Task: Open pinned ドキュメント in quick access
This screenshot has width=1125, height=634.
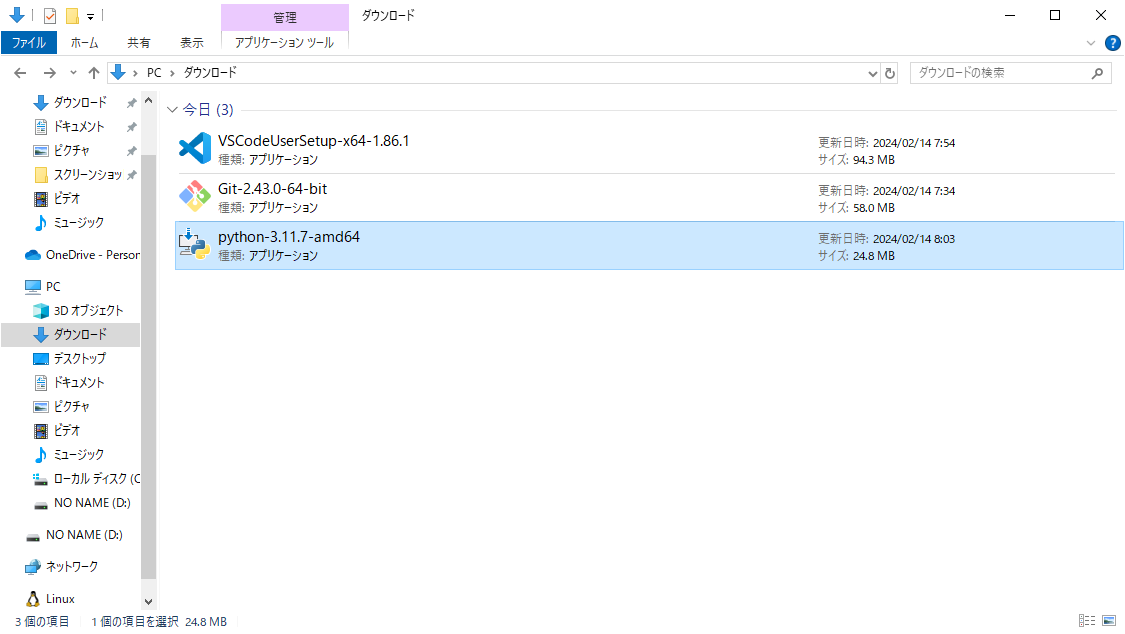Action: [x=79, y=127]
